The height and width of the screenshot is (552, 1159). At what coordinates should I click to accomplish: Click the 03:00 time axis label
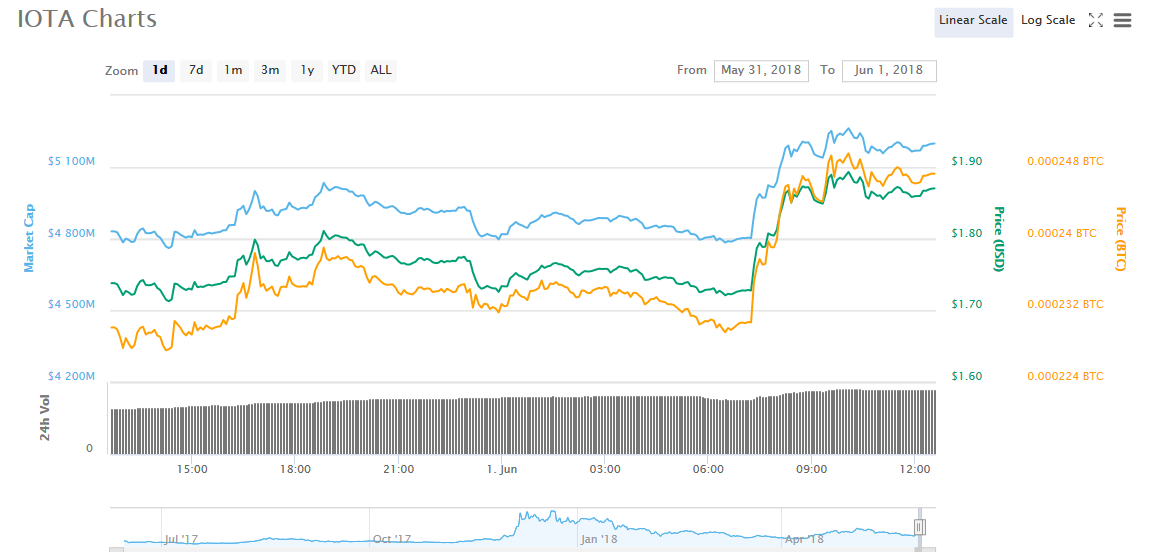click(x=605, y=468)
